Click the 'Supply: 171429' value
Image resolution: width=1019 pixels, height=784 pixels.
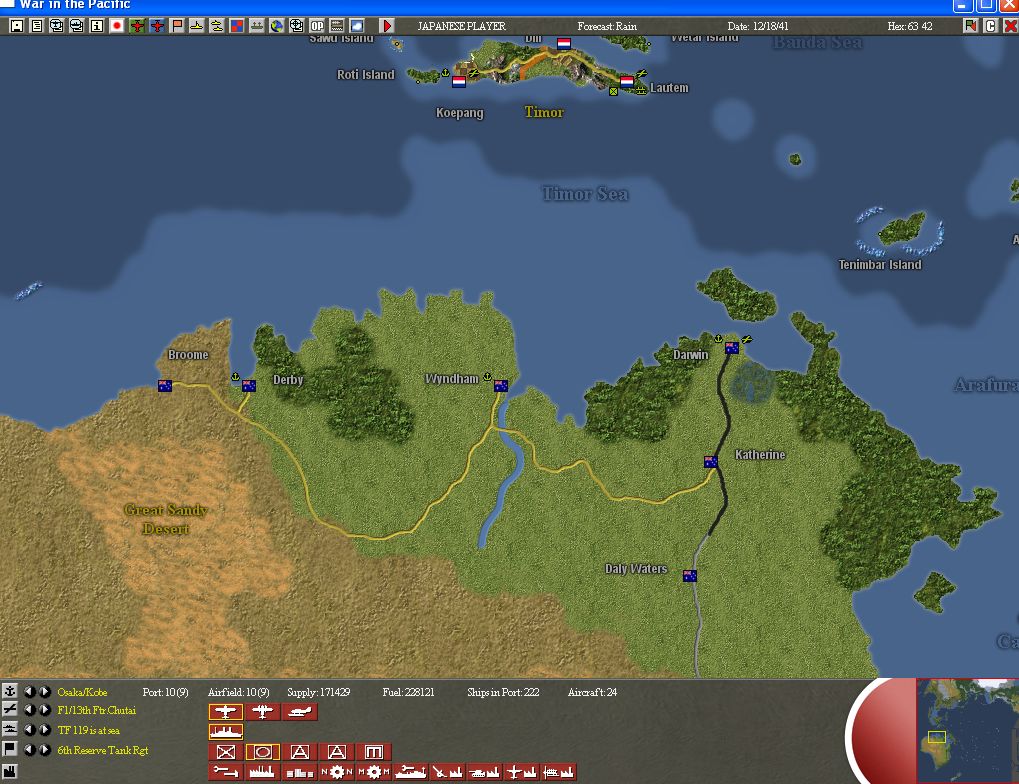coord(318,692)
